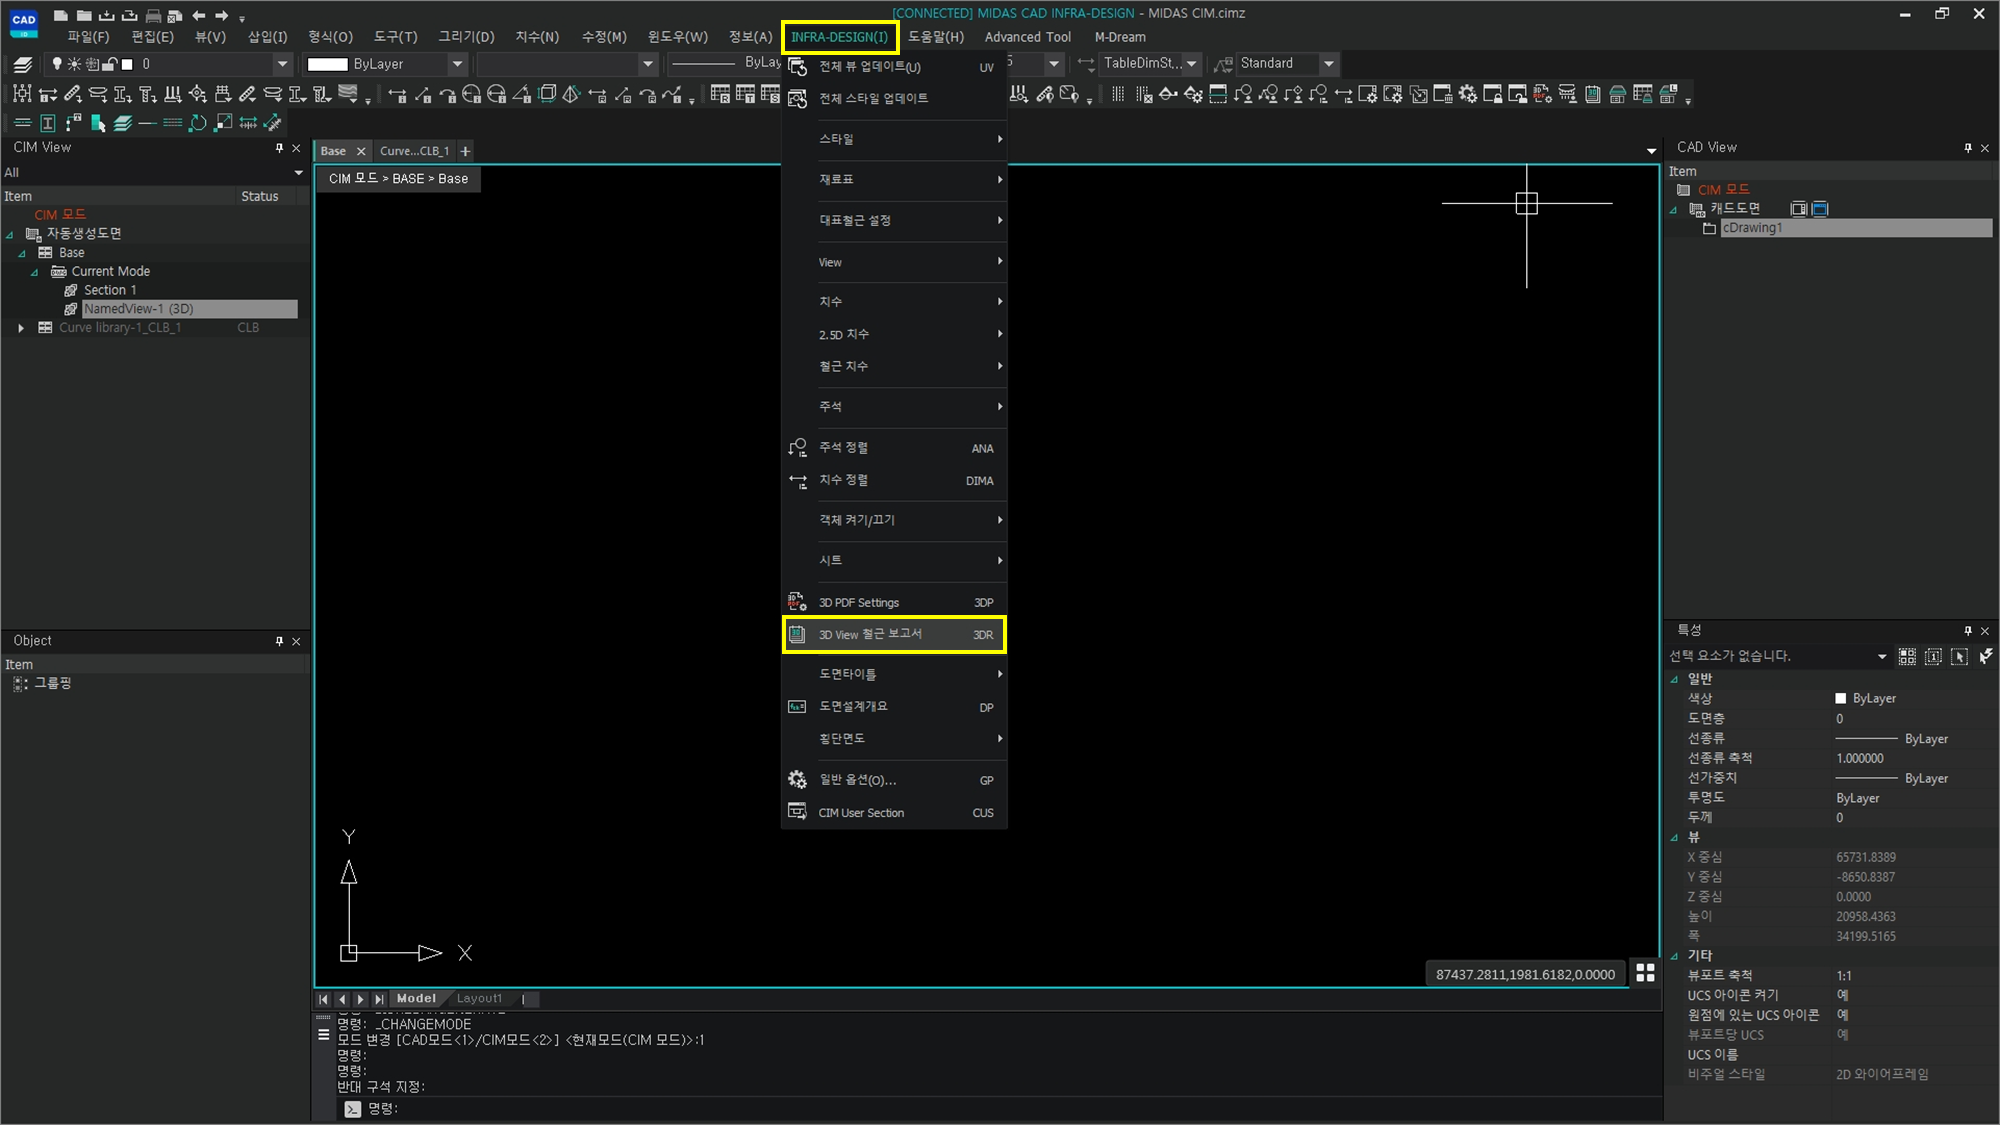The height and width of the screenshot is (1125, 2000).
Task: Click the green sheet report icon in right toolbar
Action: pos(1593,94)
